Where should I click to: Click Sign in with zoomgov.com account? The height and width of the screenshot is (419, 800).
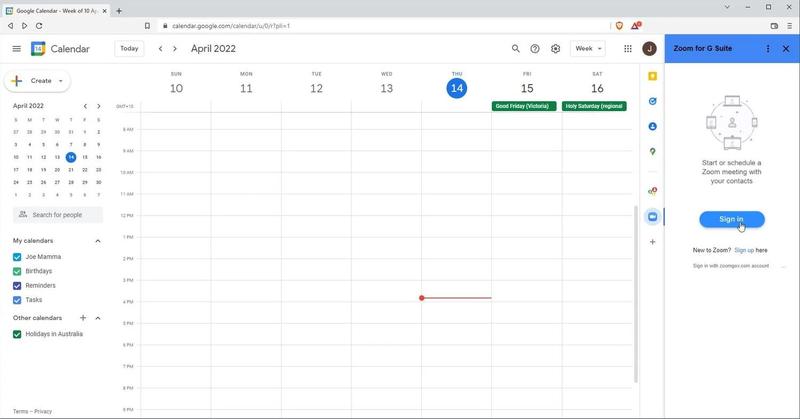point(731,266)
